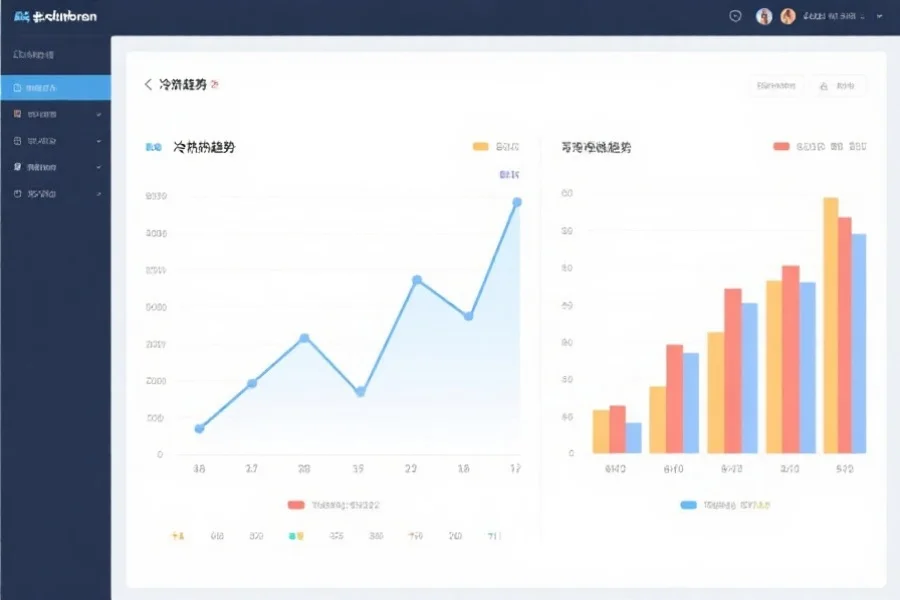900x600 pixels.
Task: Open the message bubble icon in top bar
Action: [x=736, y=16]
